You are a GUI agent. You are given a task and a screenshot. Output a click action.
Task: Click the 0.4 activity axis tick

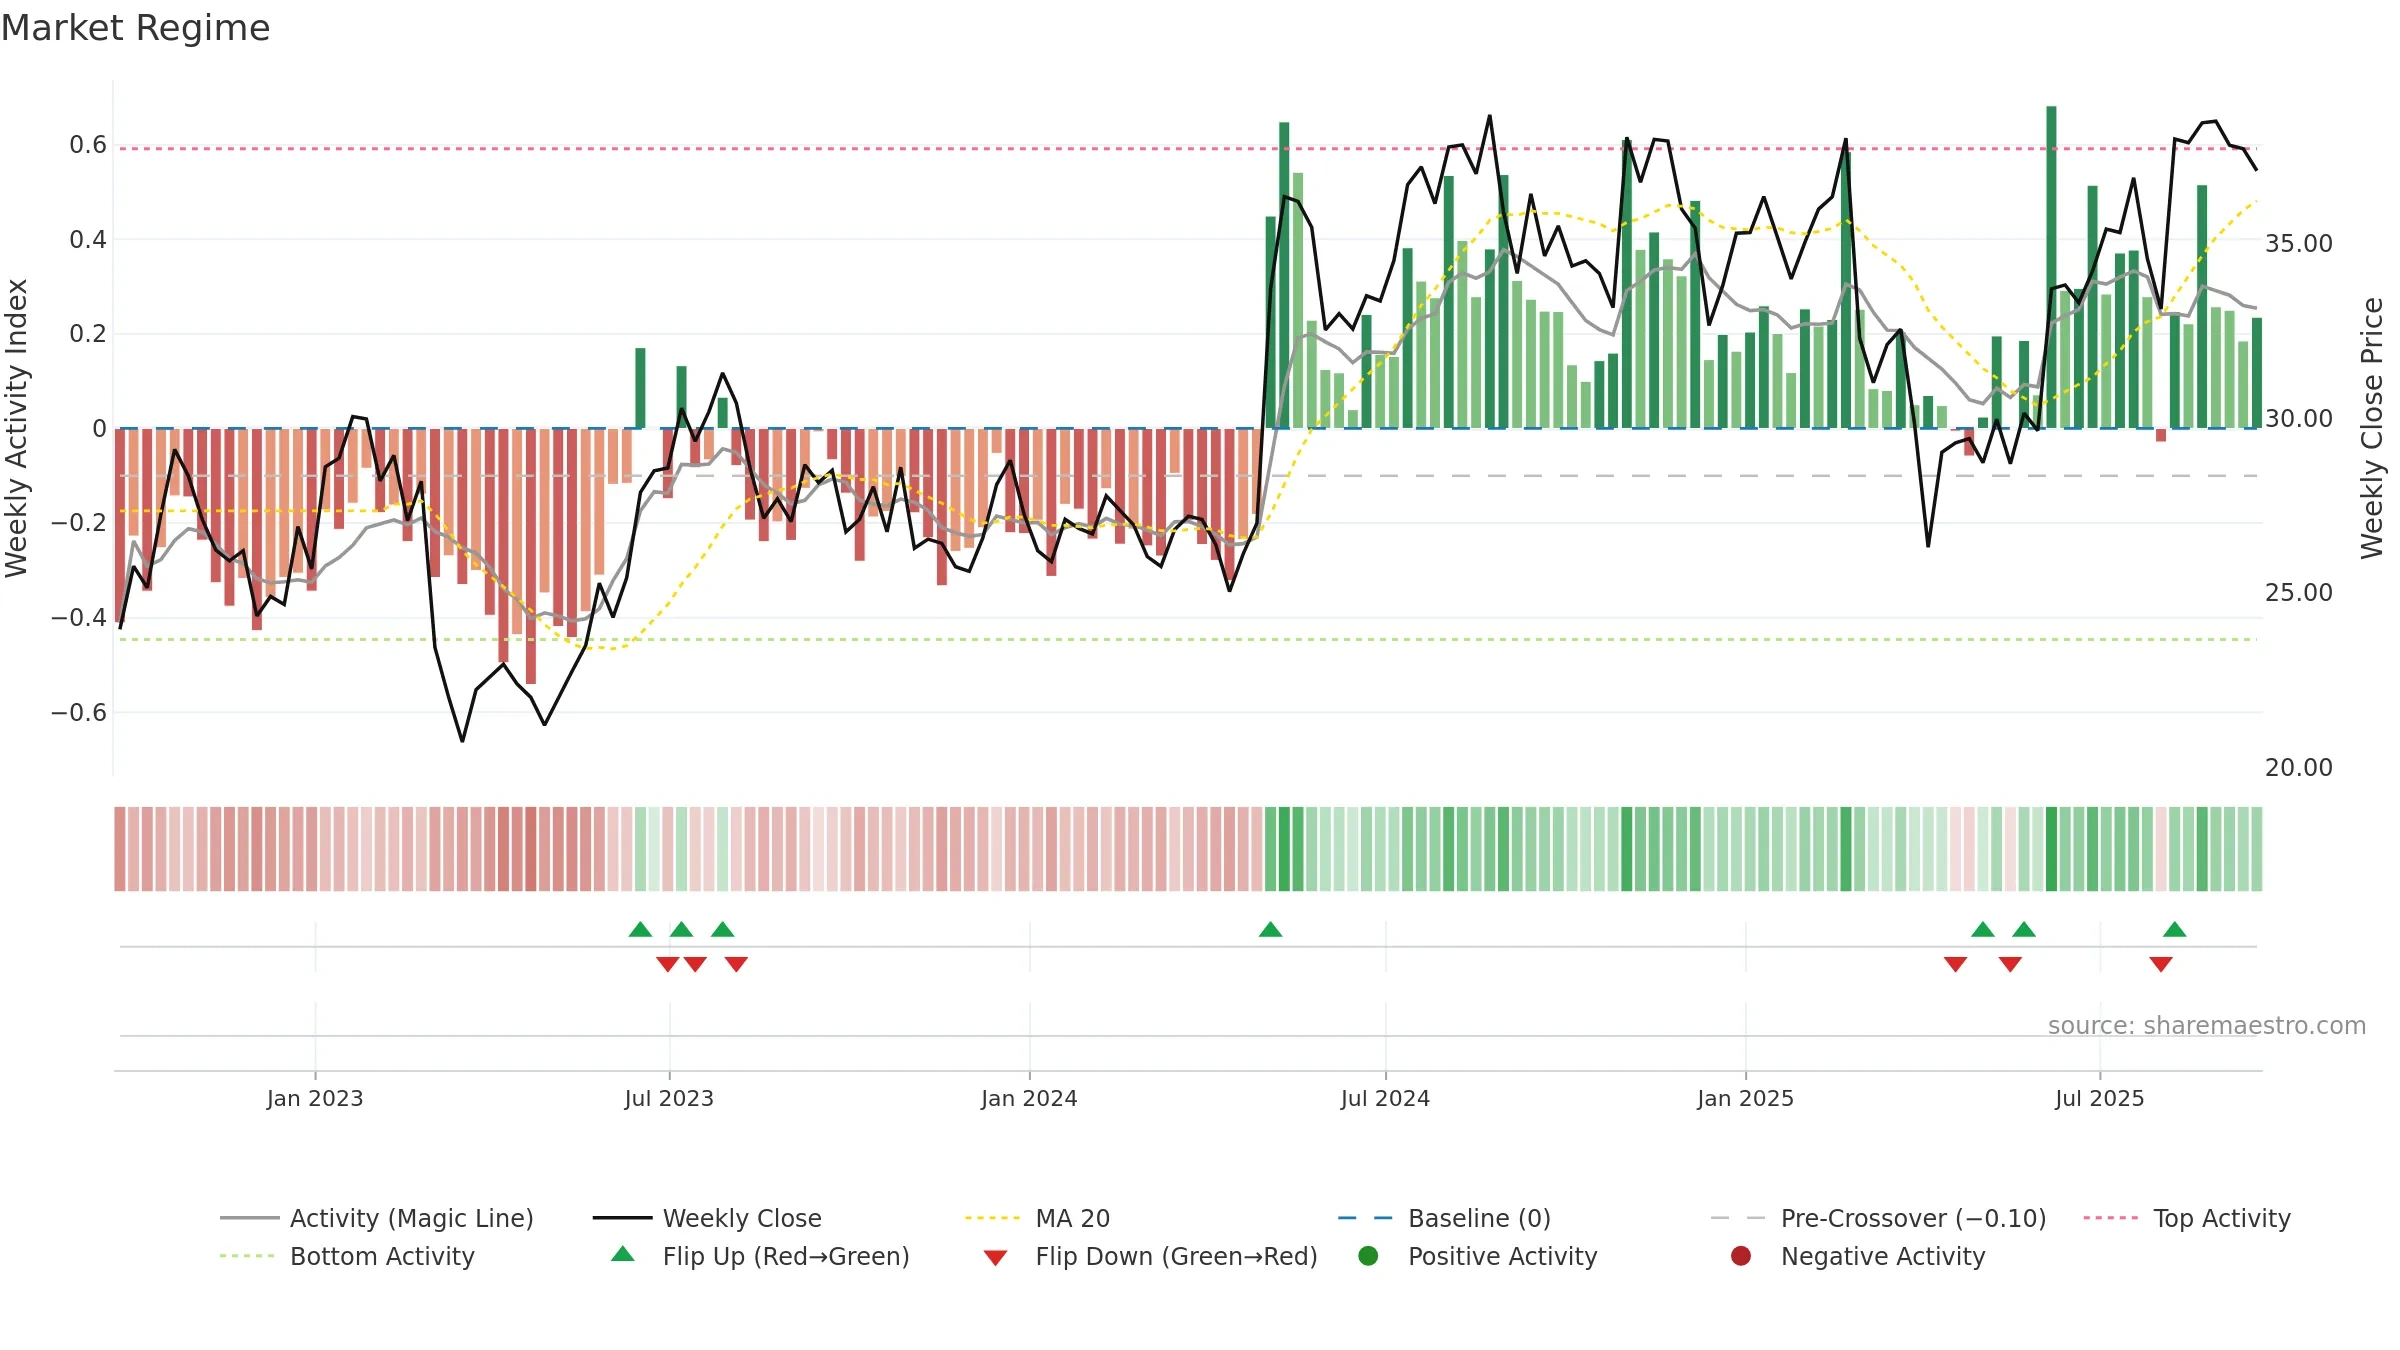pyautogui.click(x=88, y=240)
